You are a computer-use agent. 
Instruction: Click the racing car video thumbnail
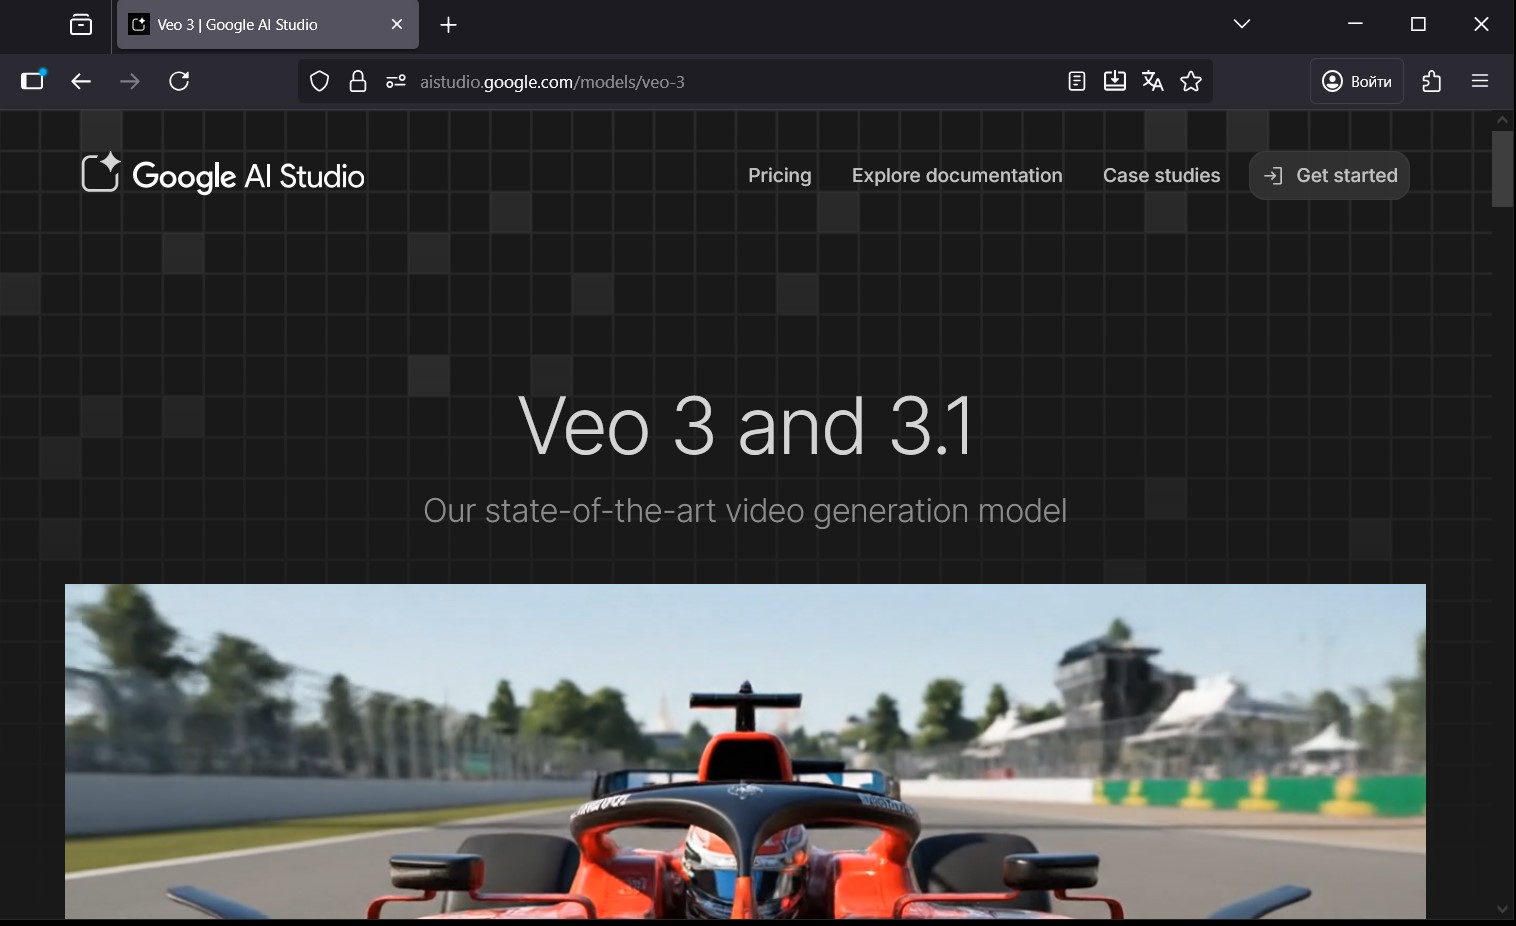(x=745, y=750)
